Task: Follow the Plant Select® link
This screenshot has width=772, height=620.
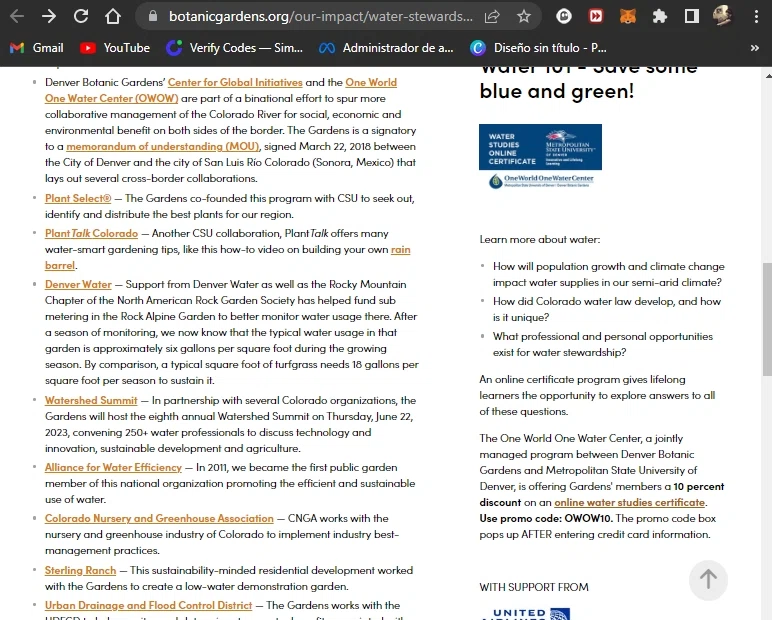Action: [78, 198]
